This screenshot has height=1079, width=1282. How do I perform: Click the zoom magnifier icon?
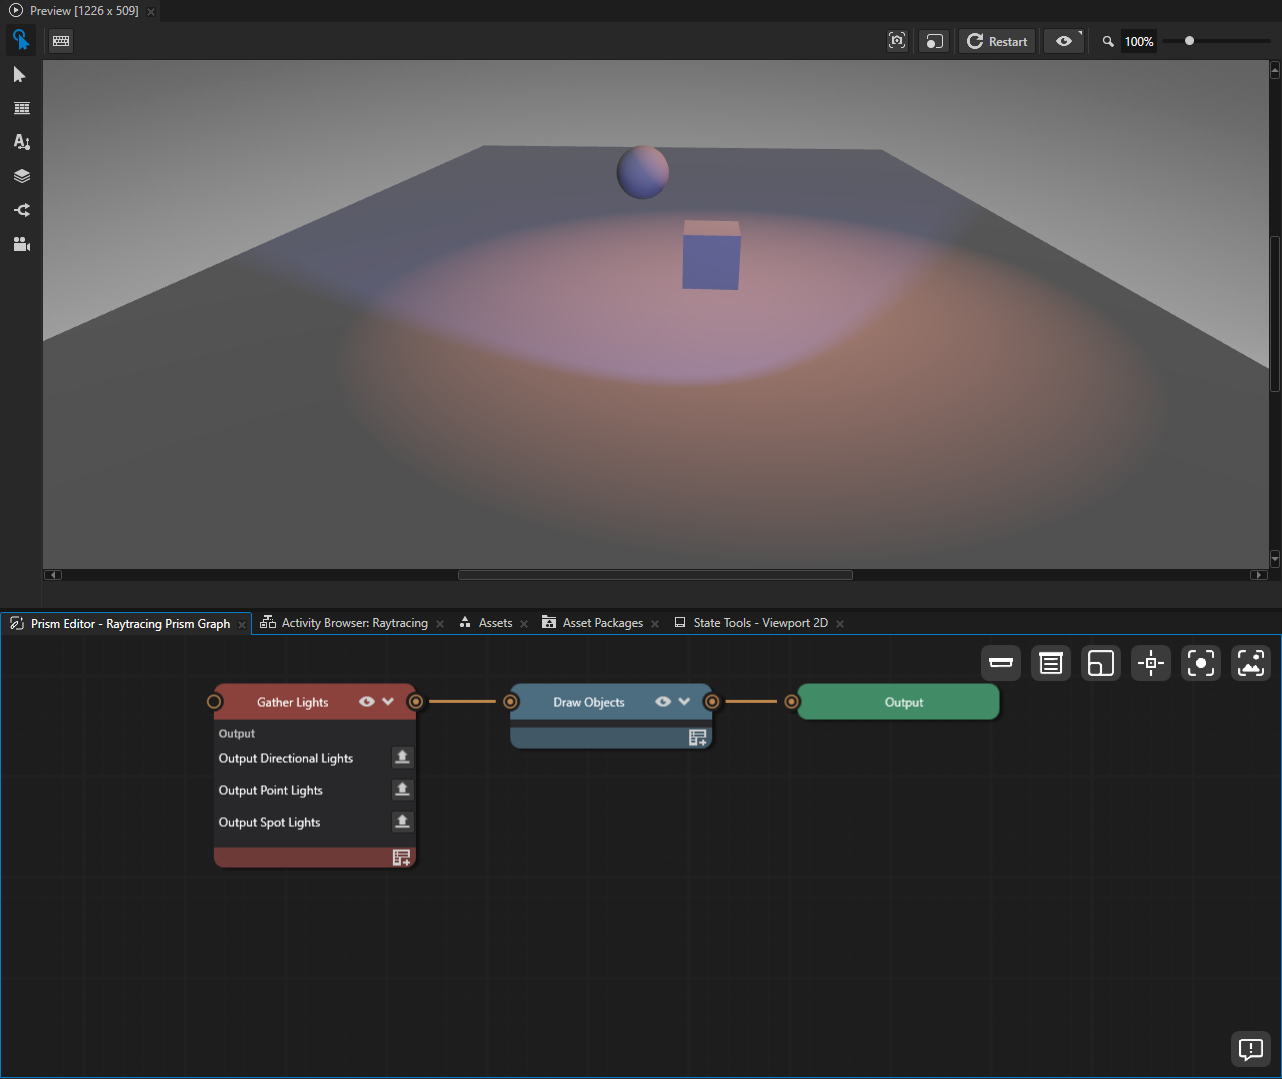pyautogui.click(x=1108, y=42)
